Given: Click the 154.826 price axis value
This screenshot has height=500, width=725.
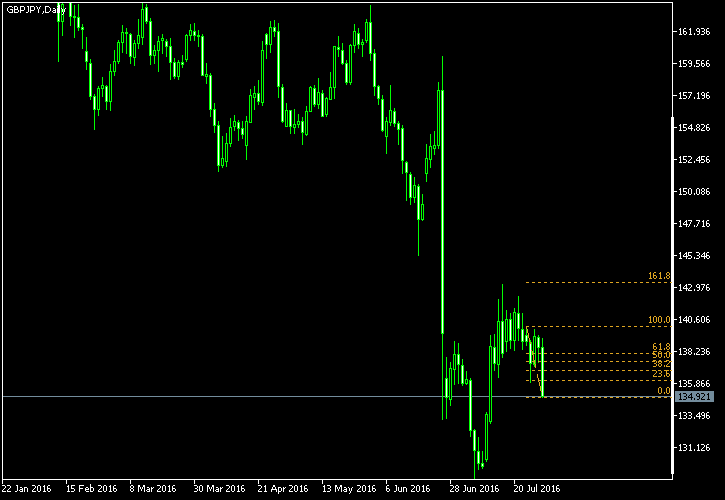Looking at the screenshot, I should [694, 128].
